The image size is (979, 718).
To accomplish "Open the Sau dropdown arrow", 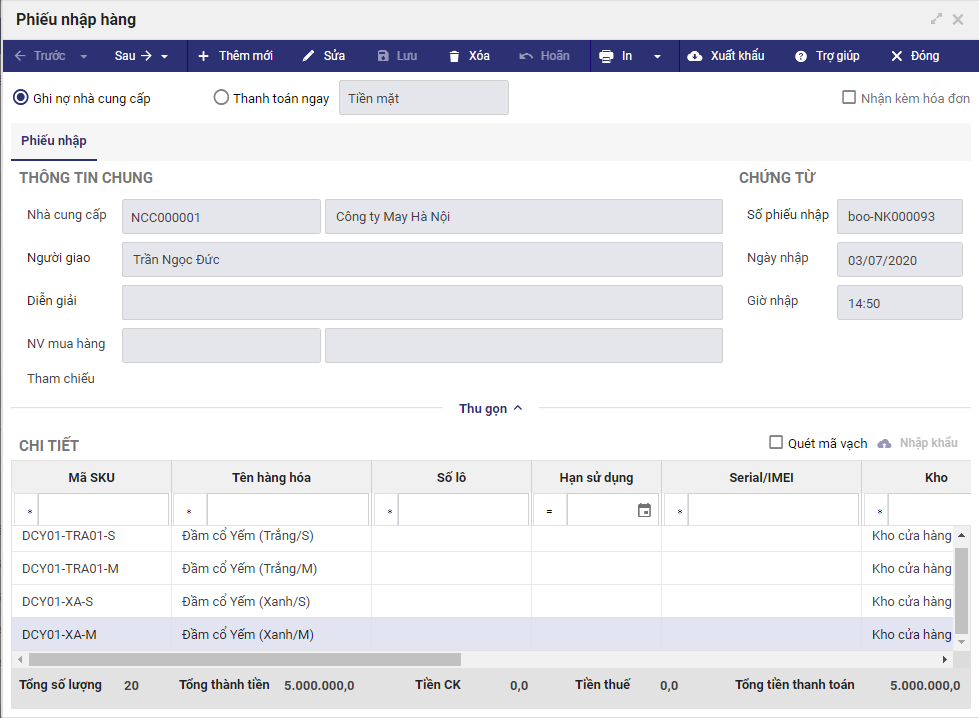I will [165, 56].
